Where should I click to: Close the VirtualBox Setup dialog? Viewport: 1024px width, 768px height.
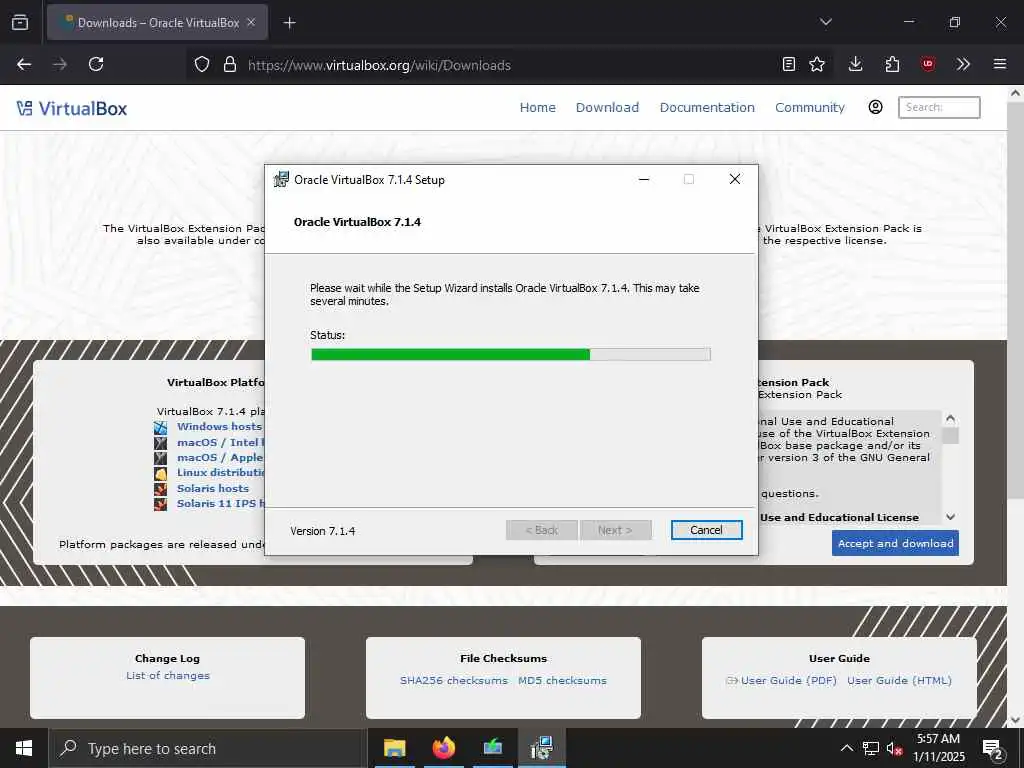click(x=735, y=179)
